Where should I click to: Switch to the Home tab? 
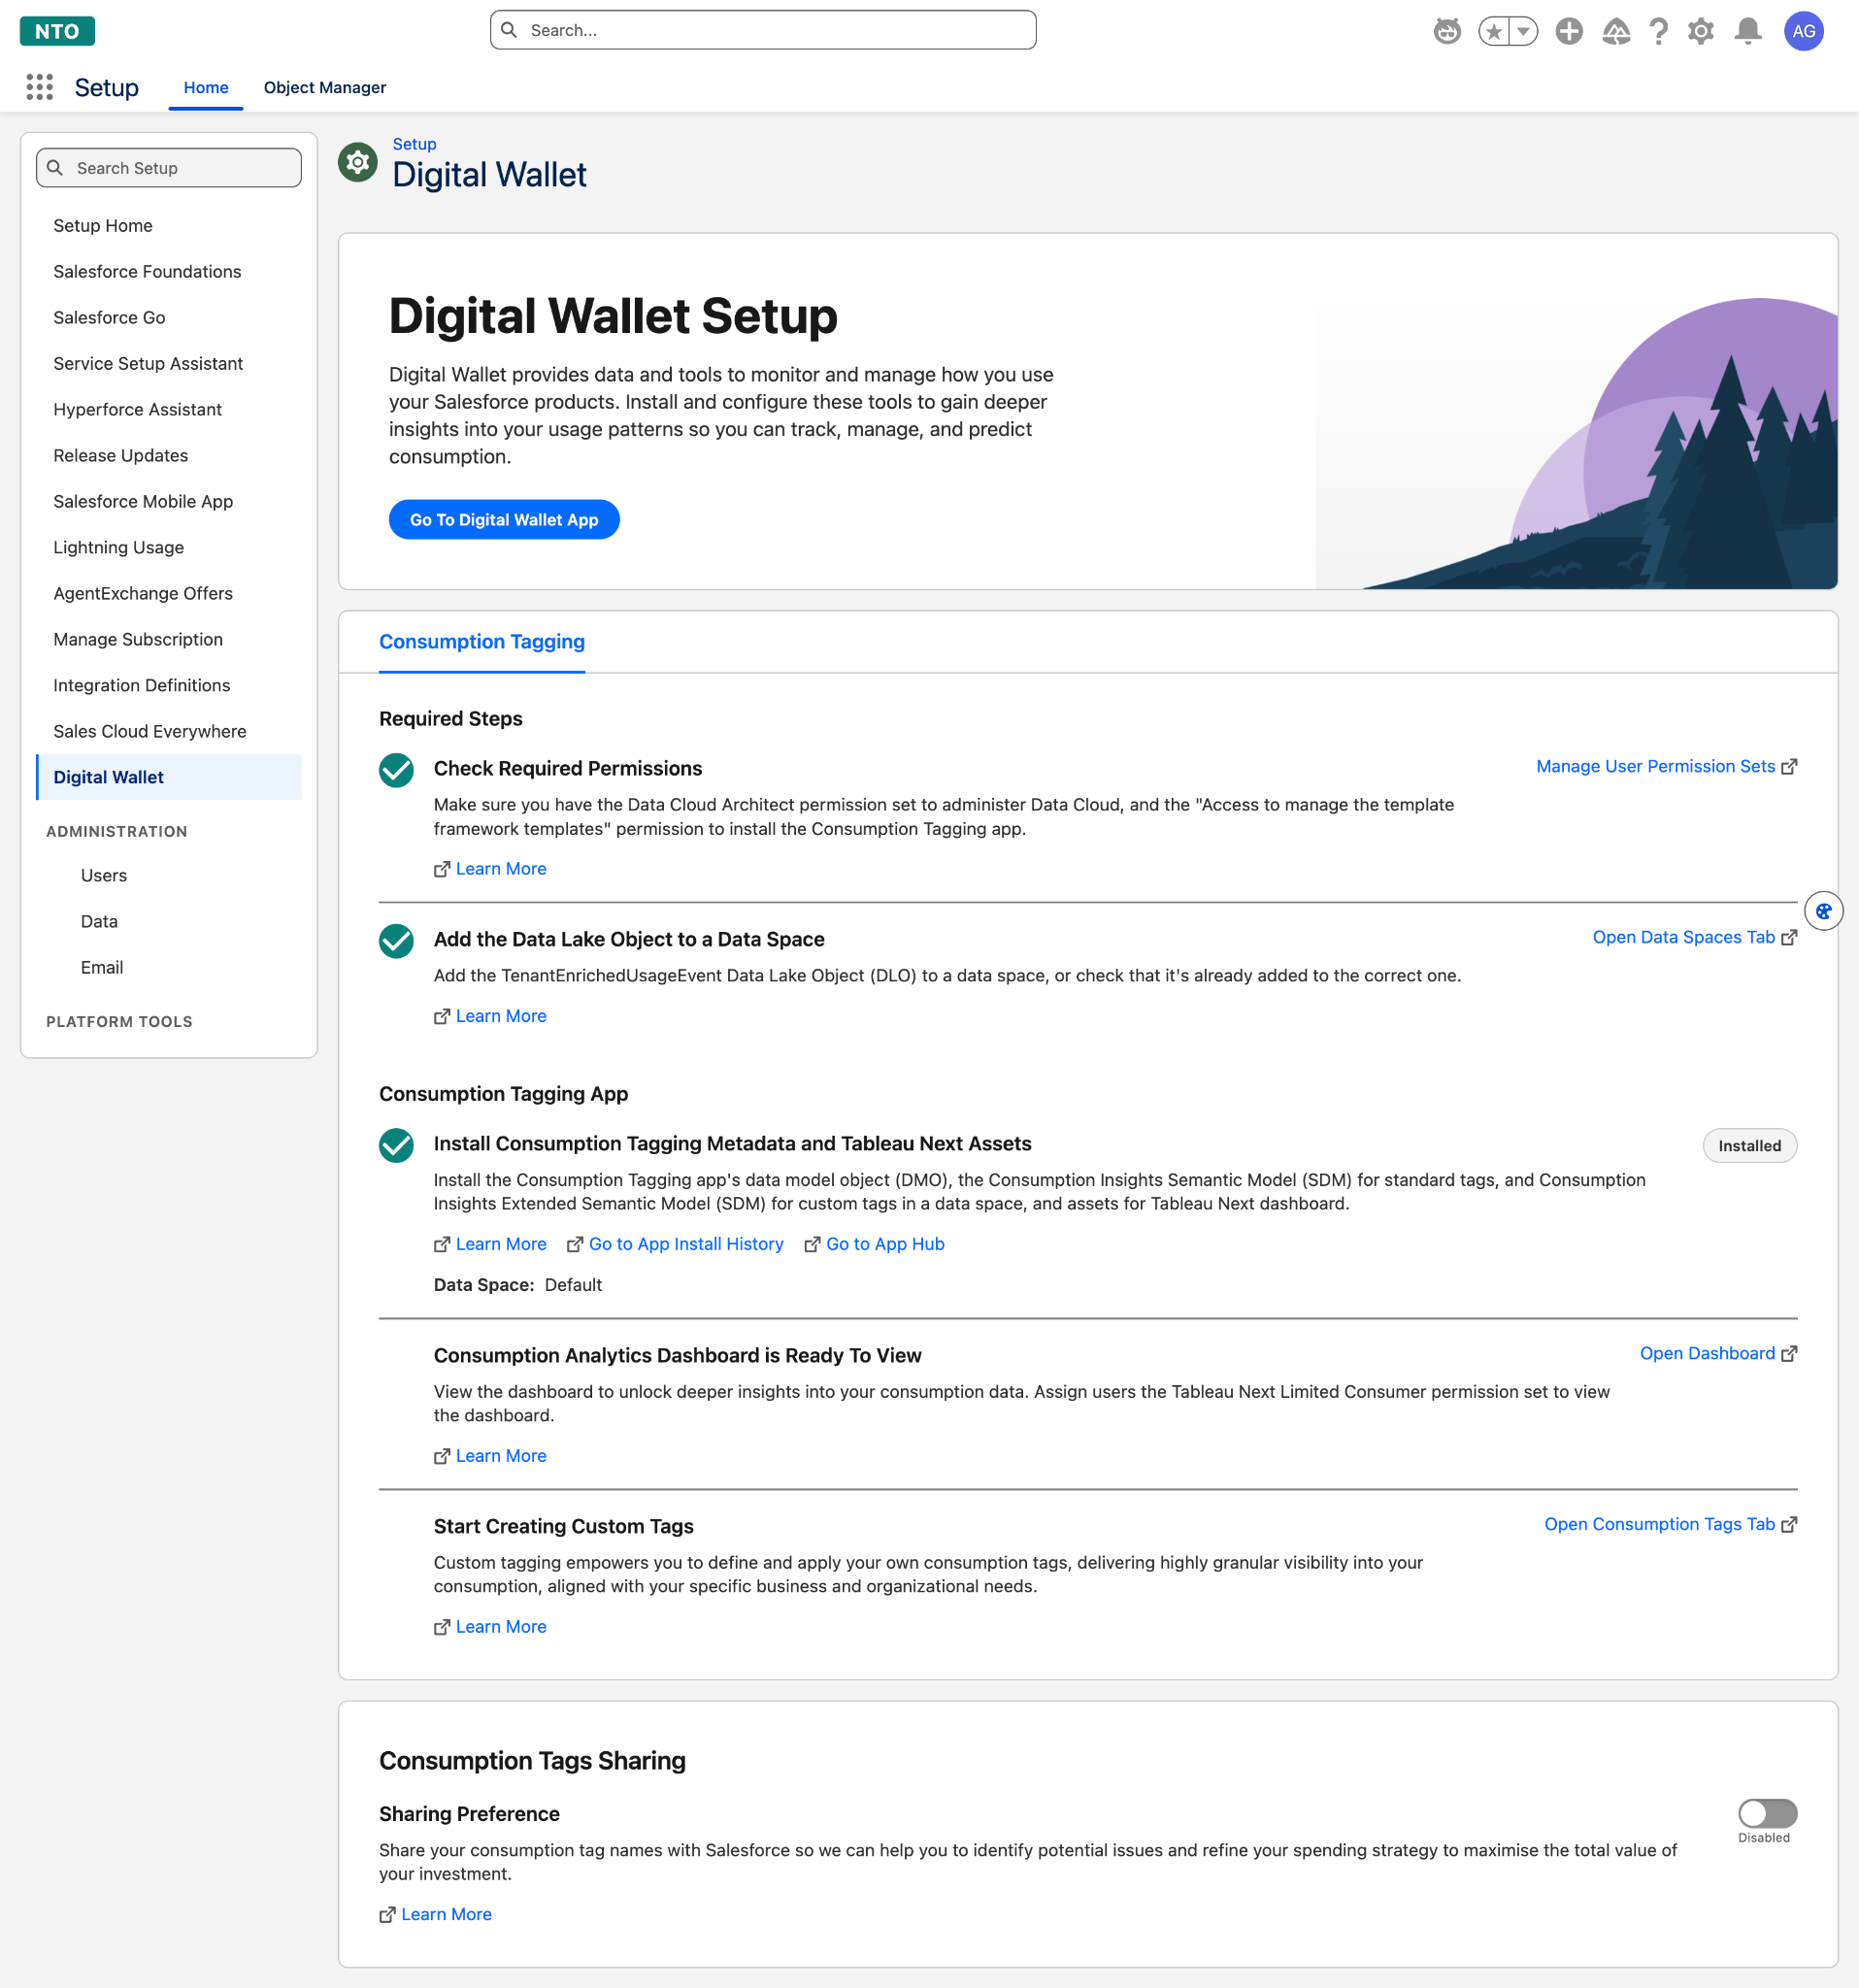click(x=206, y=87)
